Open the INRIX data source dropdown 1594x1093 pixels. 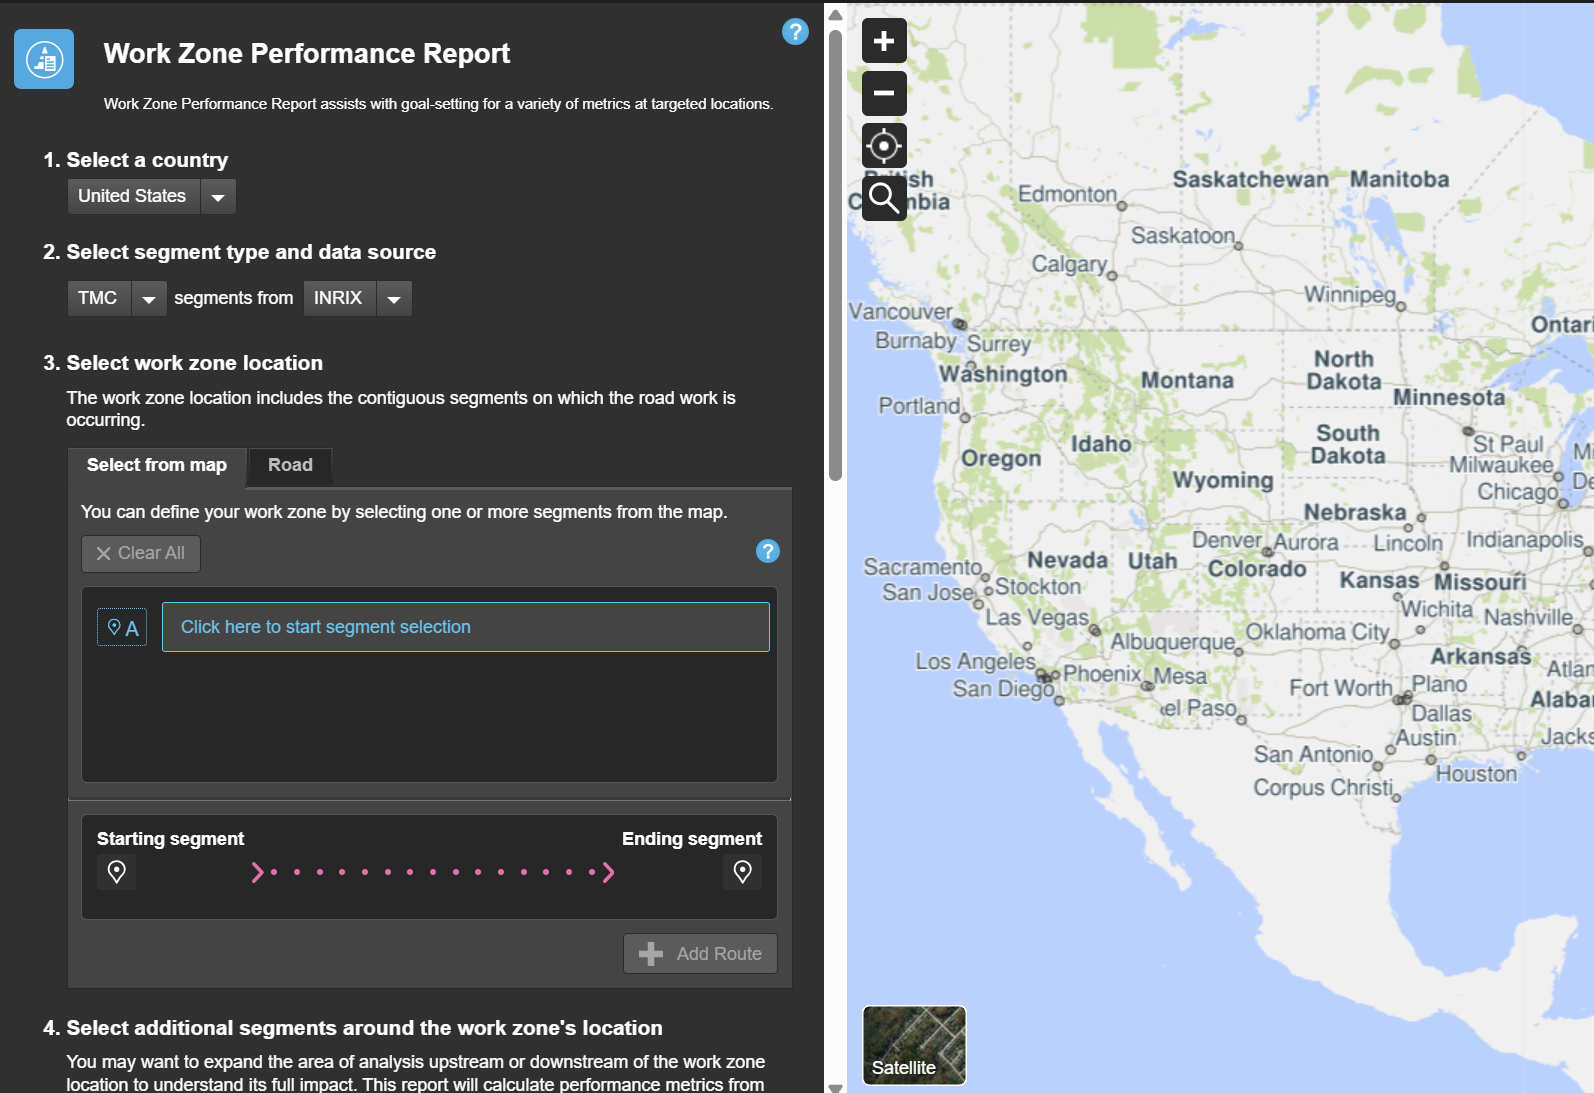pyautogui.click(x=394, y=299)
